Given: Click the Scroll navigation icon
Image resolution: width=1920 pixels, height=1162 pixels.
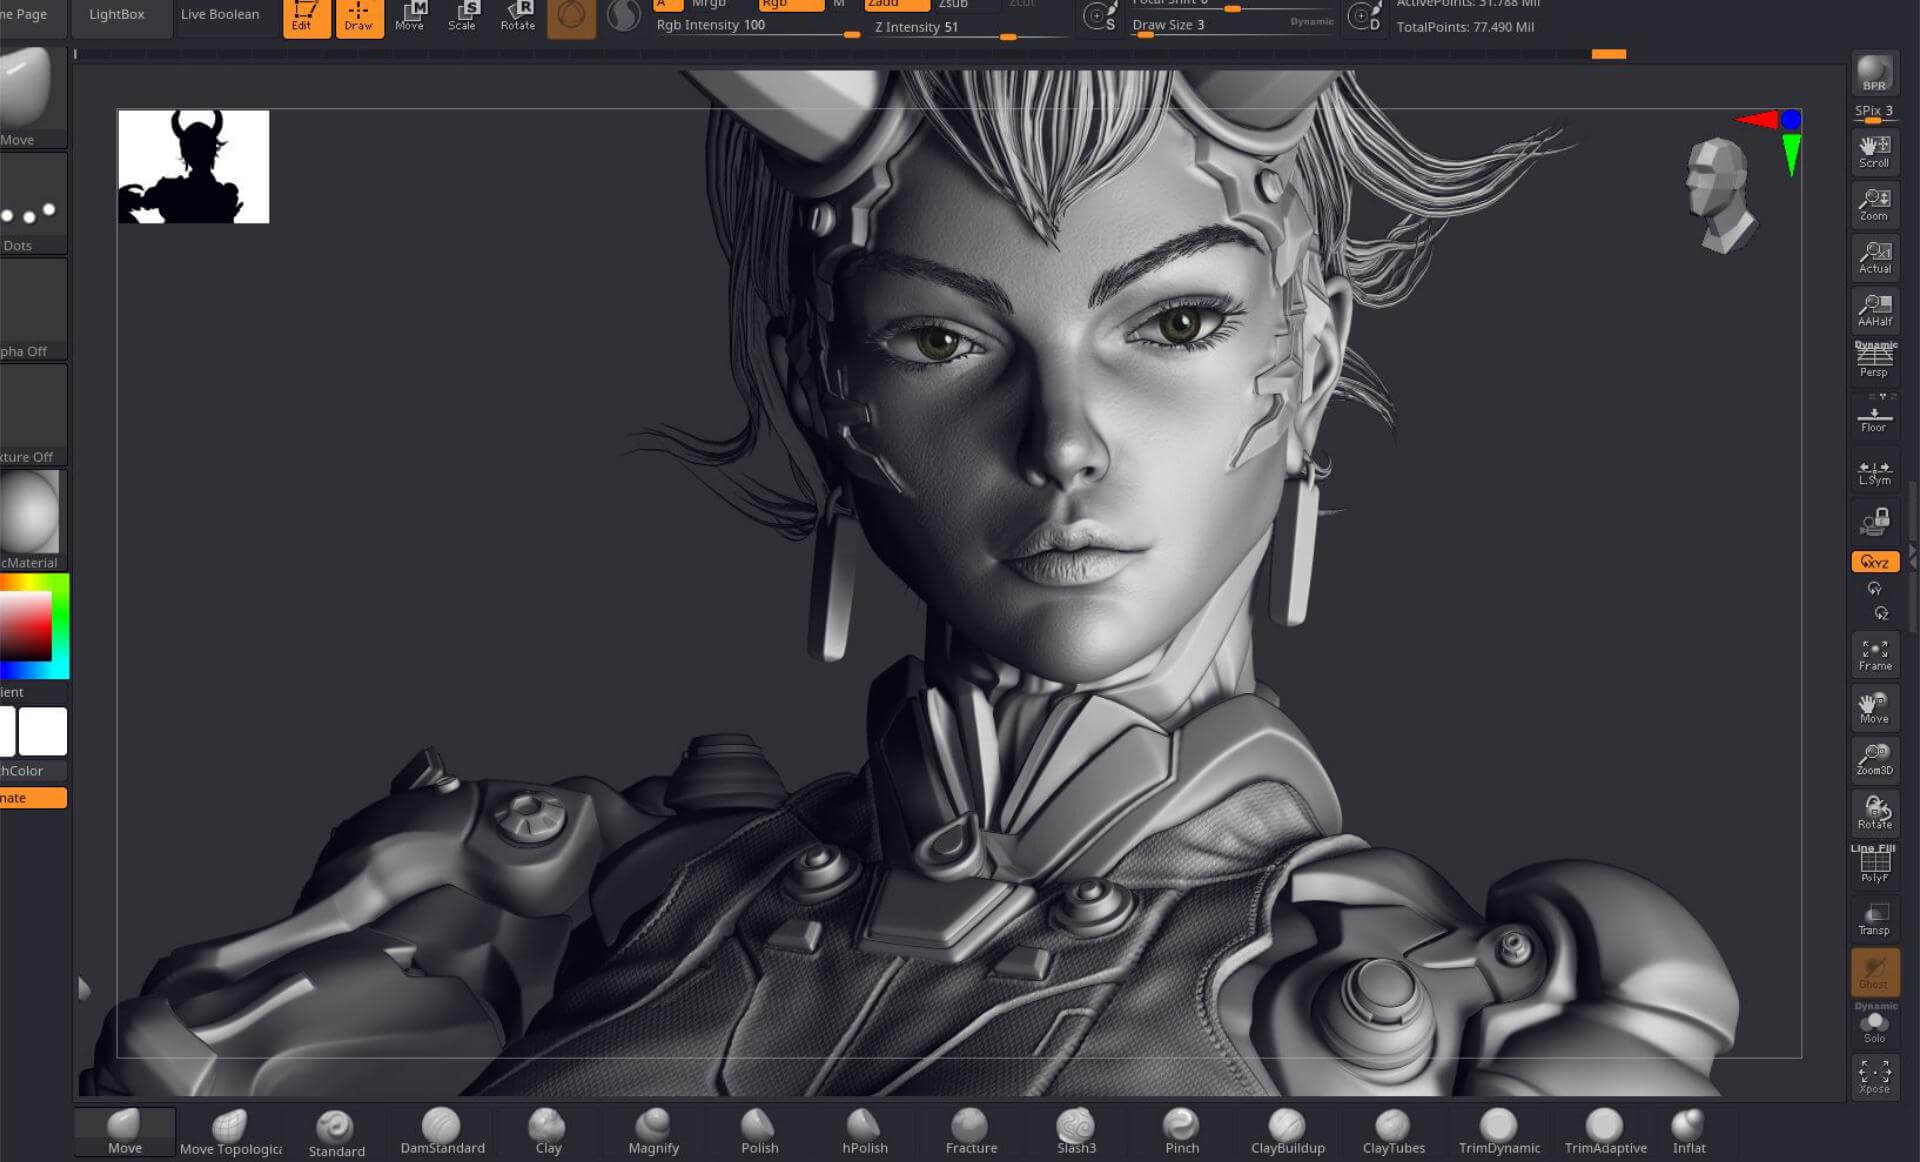Looking at the screenshot, I should tap(1874, 152).
